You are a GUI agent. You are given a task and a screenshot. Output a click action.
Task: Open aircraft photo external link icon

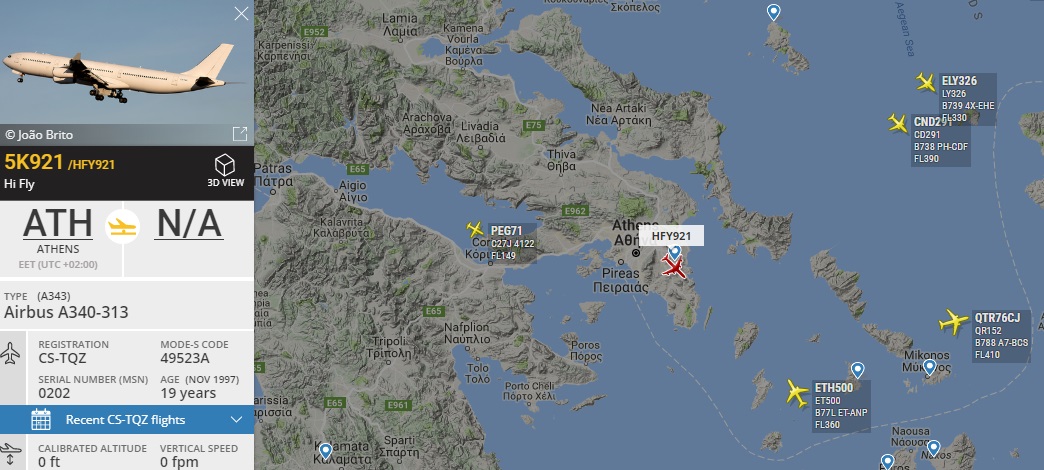pos(240,134)
